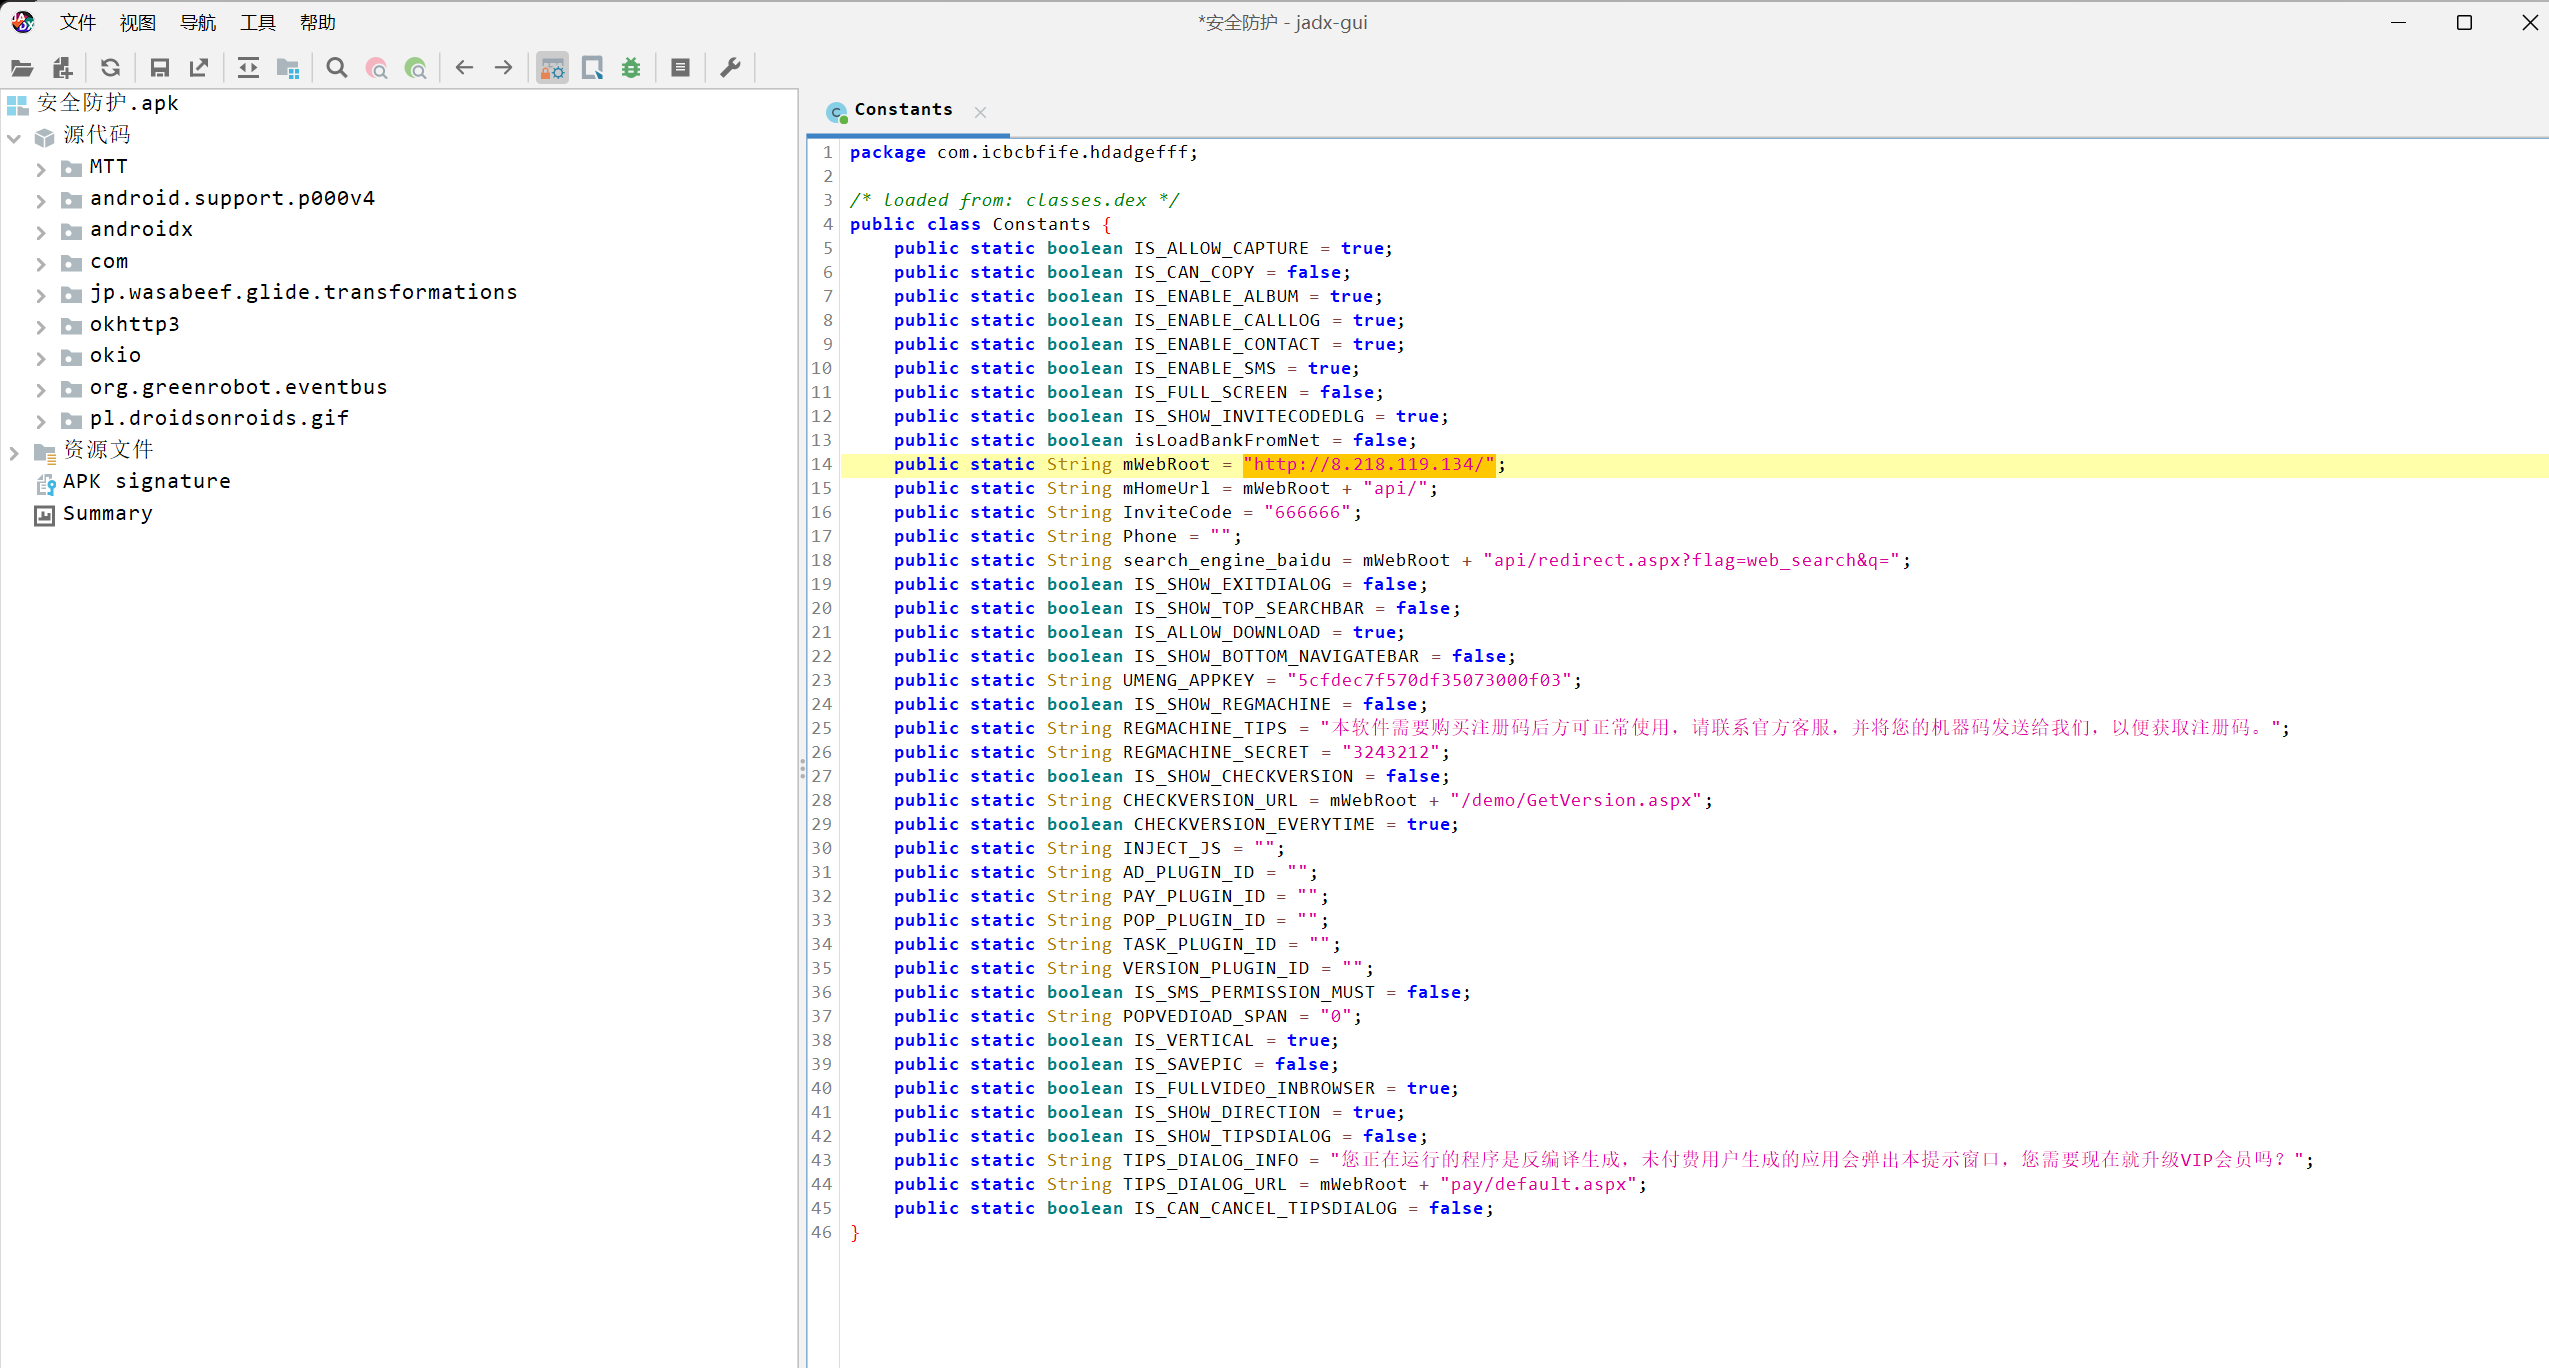Open the Class search pink magnifier icon
Viewport: 2549px width, 1368px height.
click(377, 68)
